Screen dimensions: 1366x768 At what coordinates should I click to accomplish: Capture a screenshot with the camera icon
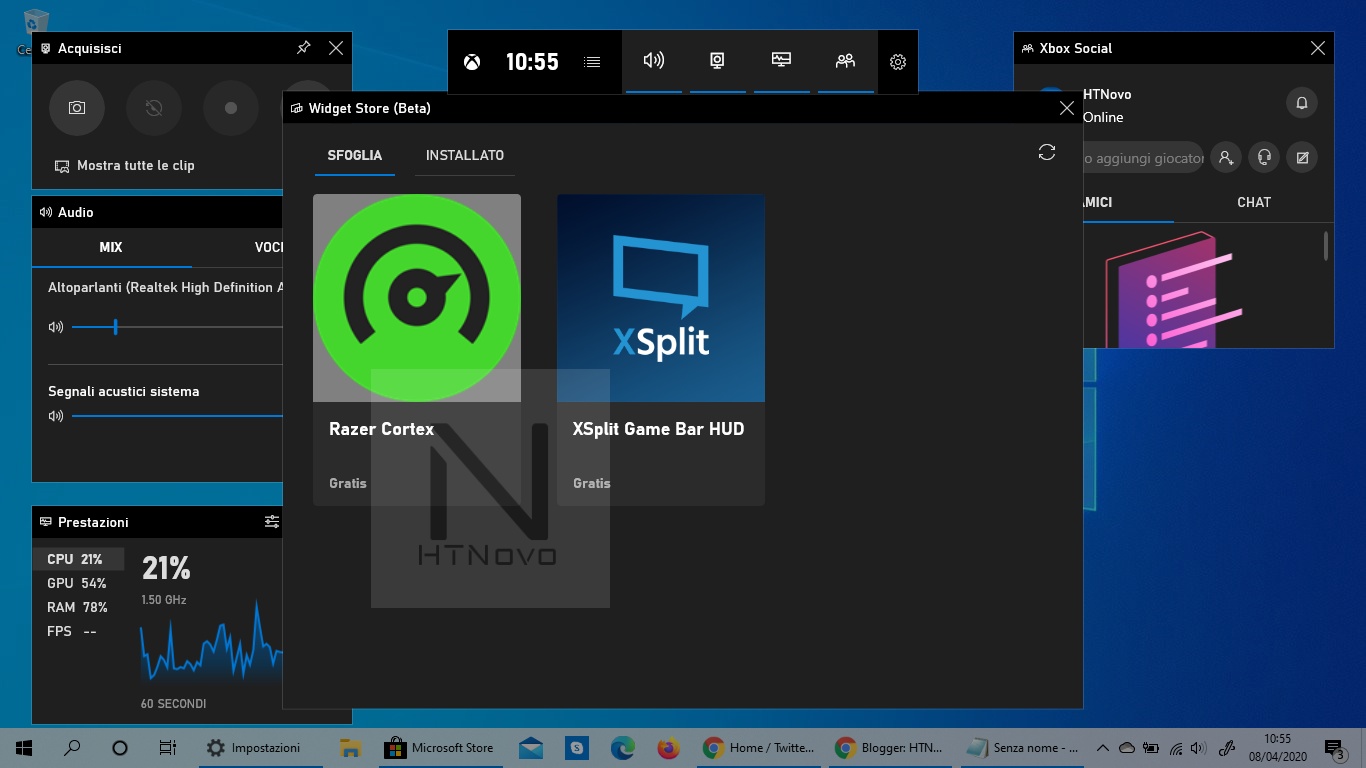click(x=76, y=108)
